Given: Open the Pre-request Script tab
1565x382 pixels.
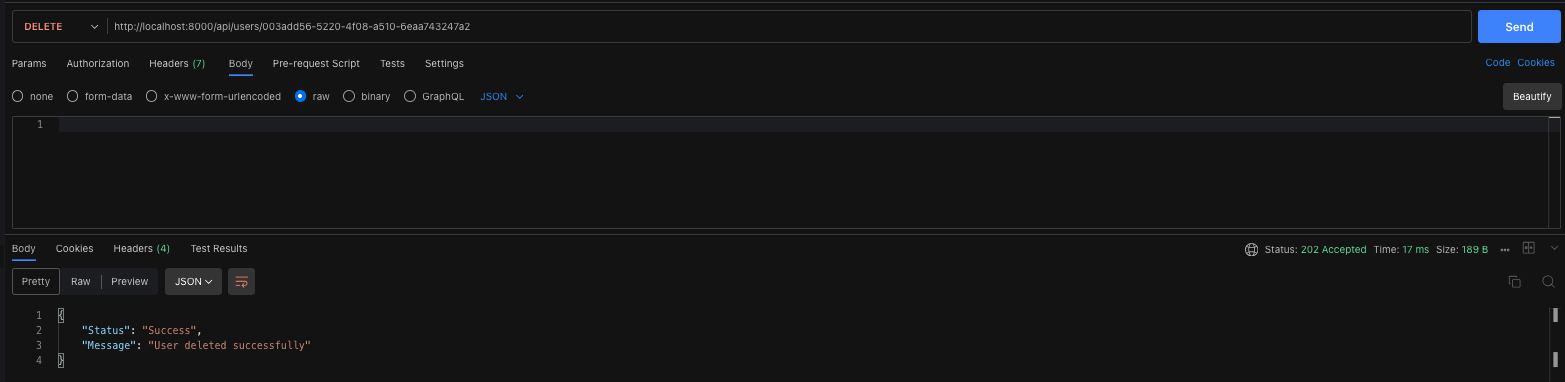Looking at the screenshot, I should tap(316, 63).
